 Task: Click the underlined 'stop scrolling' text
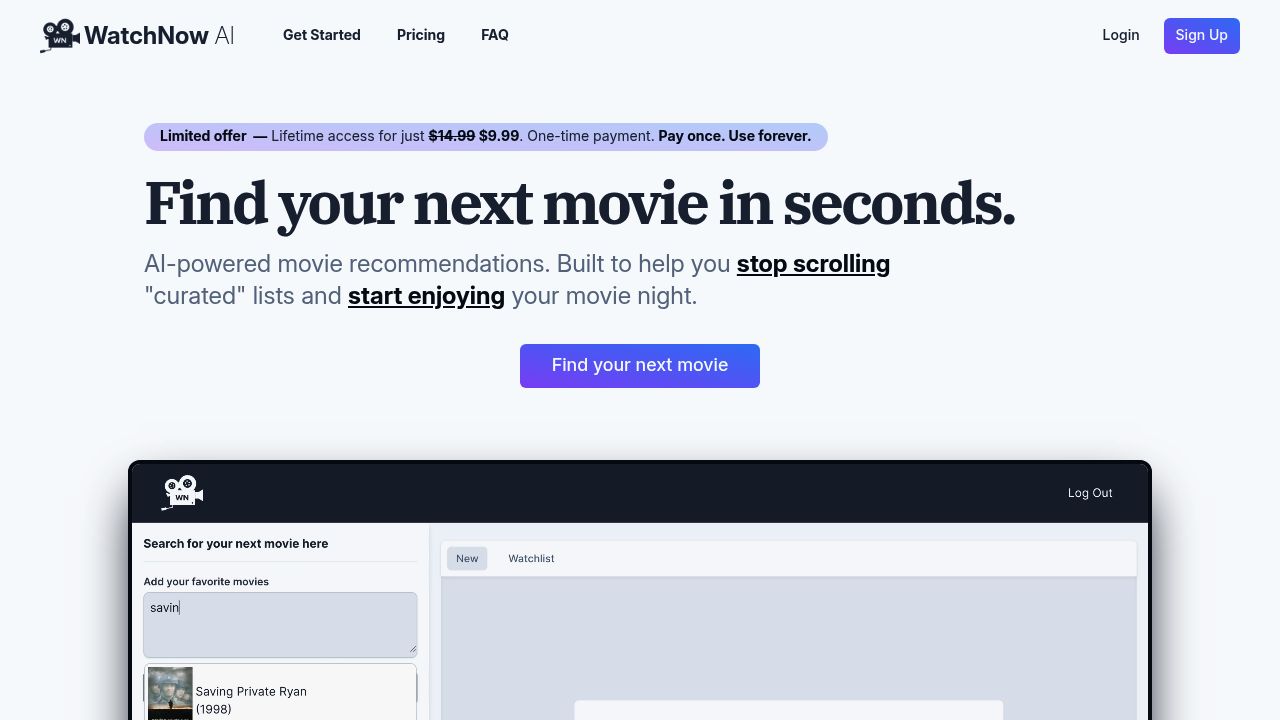813,264
